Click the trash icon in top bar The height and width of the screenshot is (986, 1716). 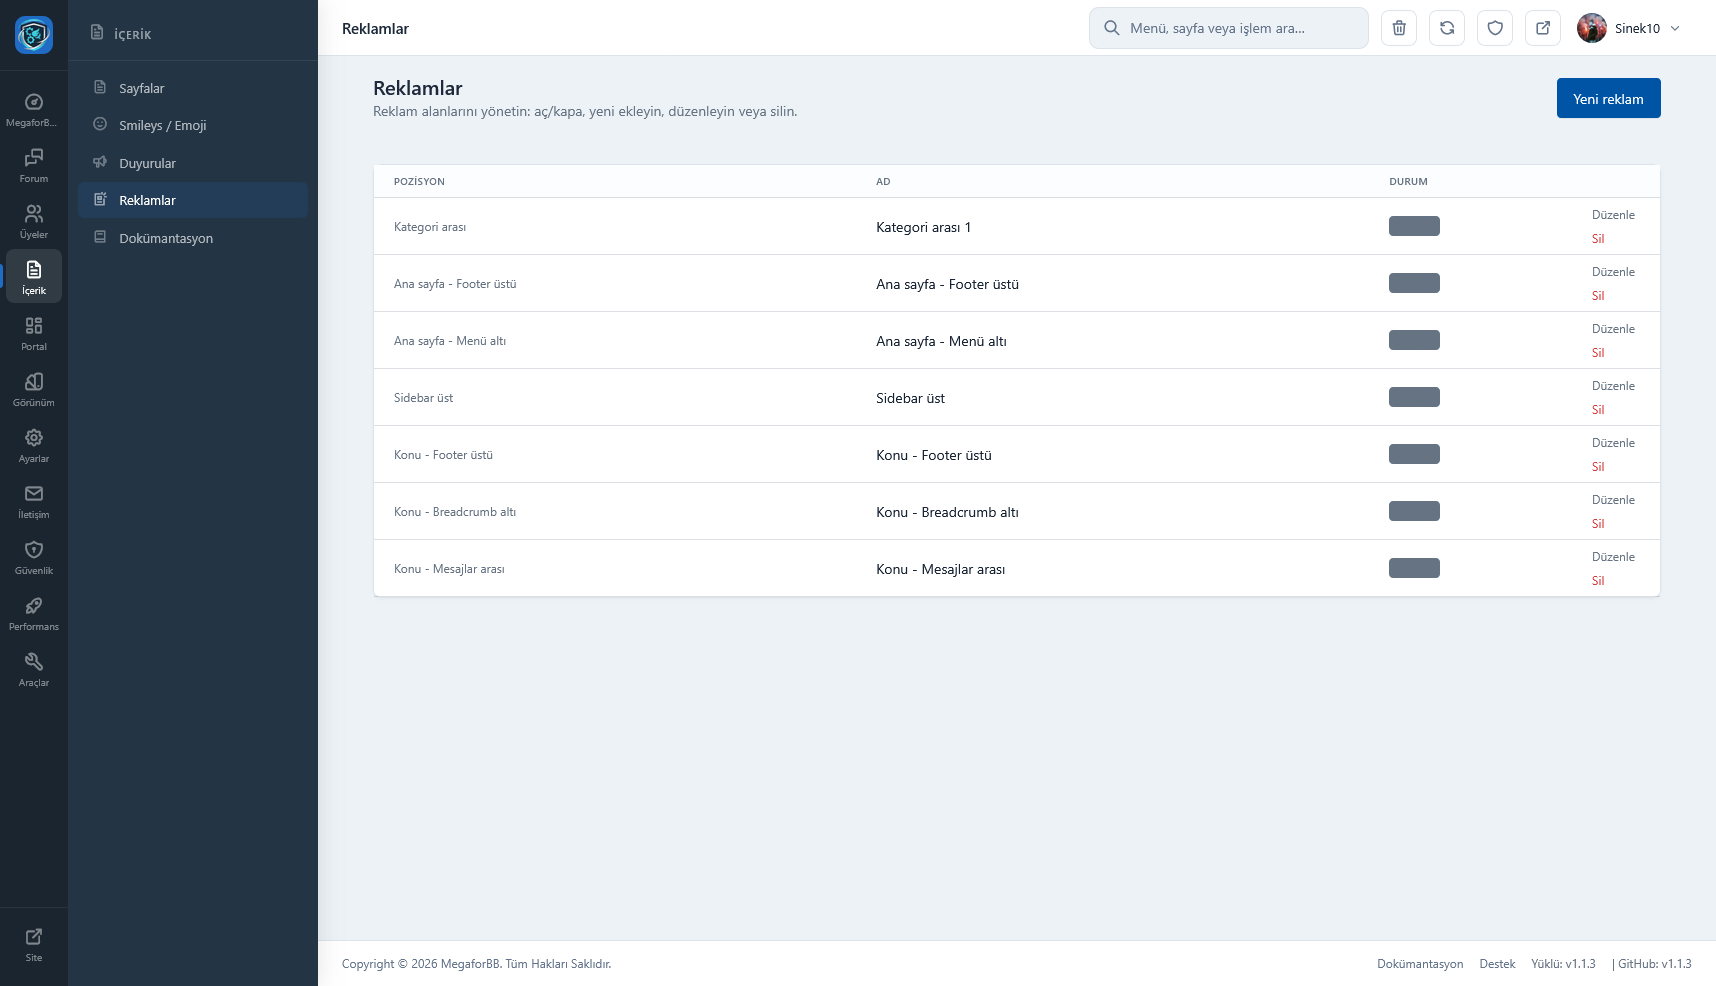tap(1399, 28)
